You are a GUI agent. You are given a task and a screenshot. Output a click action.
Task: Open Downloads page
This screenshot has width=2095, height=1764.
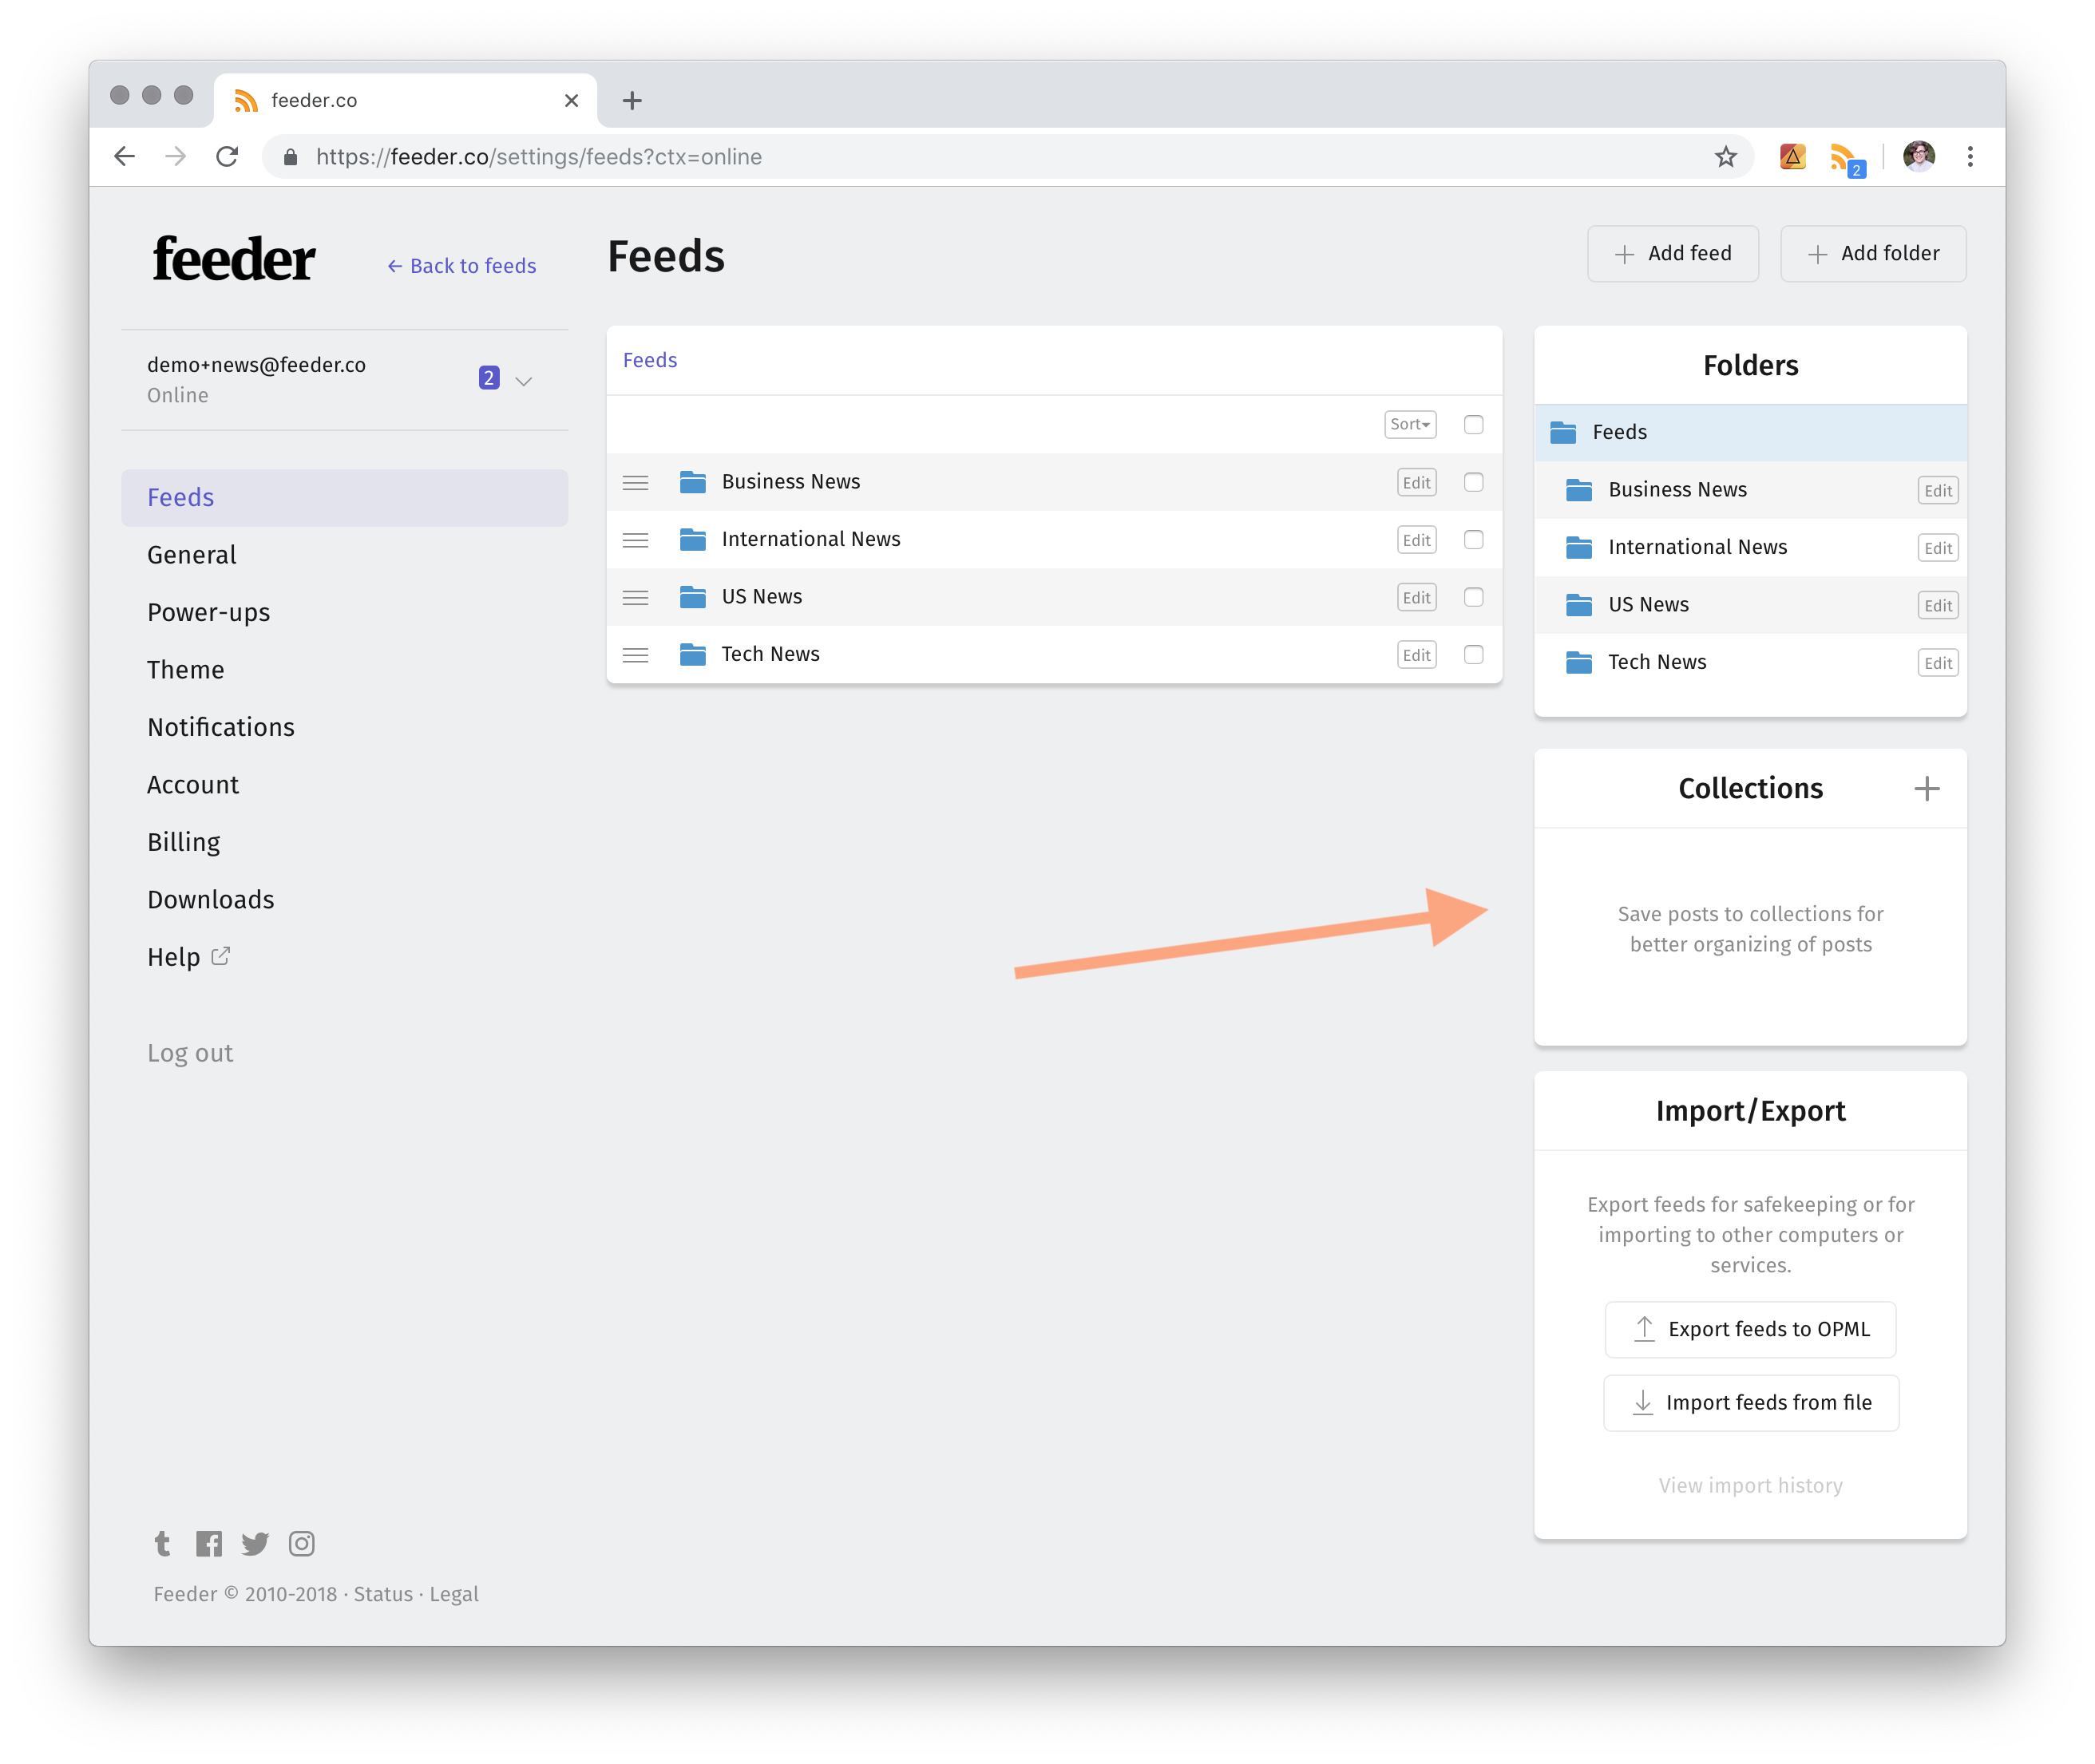pos(344,900)
